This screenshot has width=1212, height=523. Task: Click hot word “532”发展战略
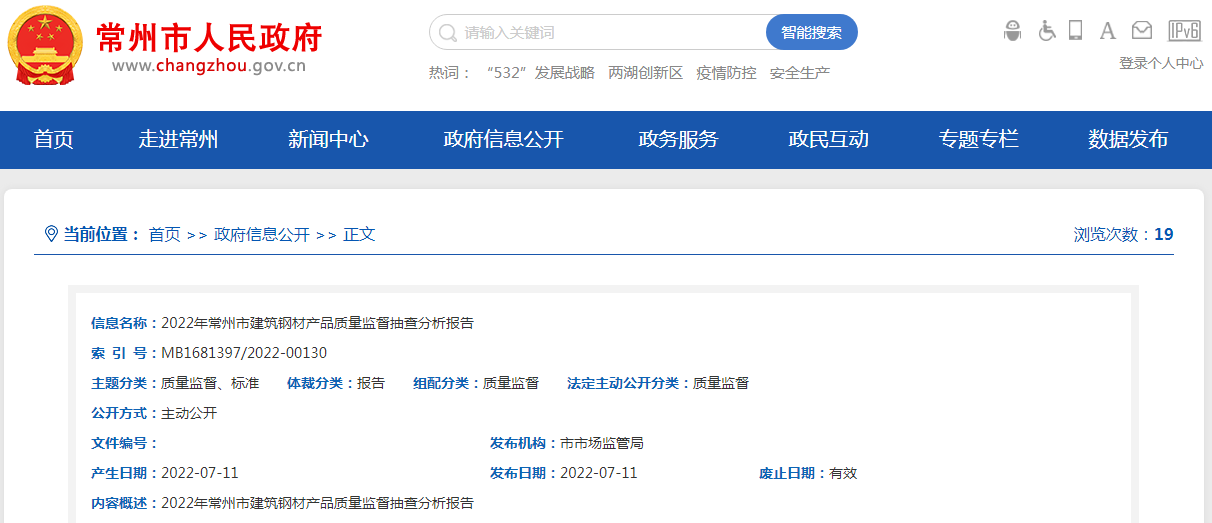540,73
